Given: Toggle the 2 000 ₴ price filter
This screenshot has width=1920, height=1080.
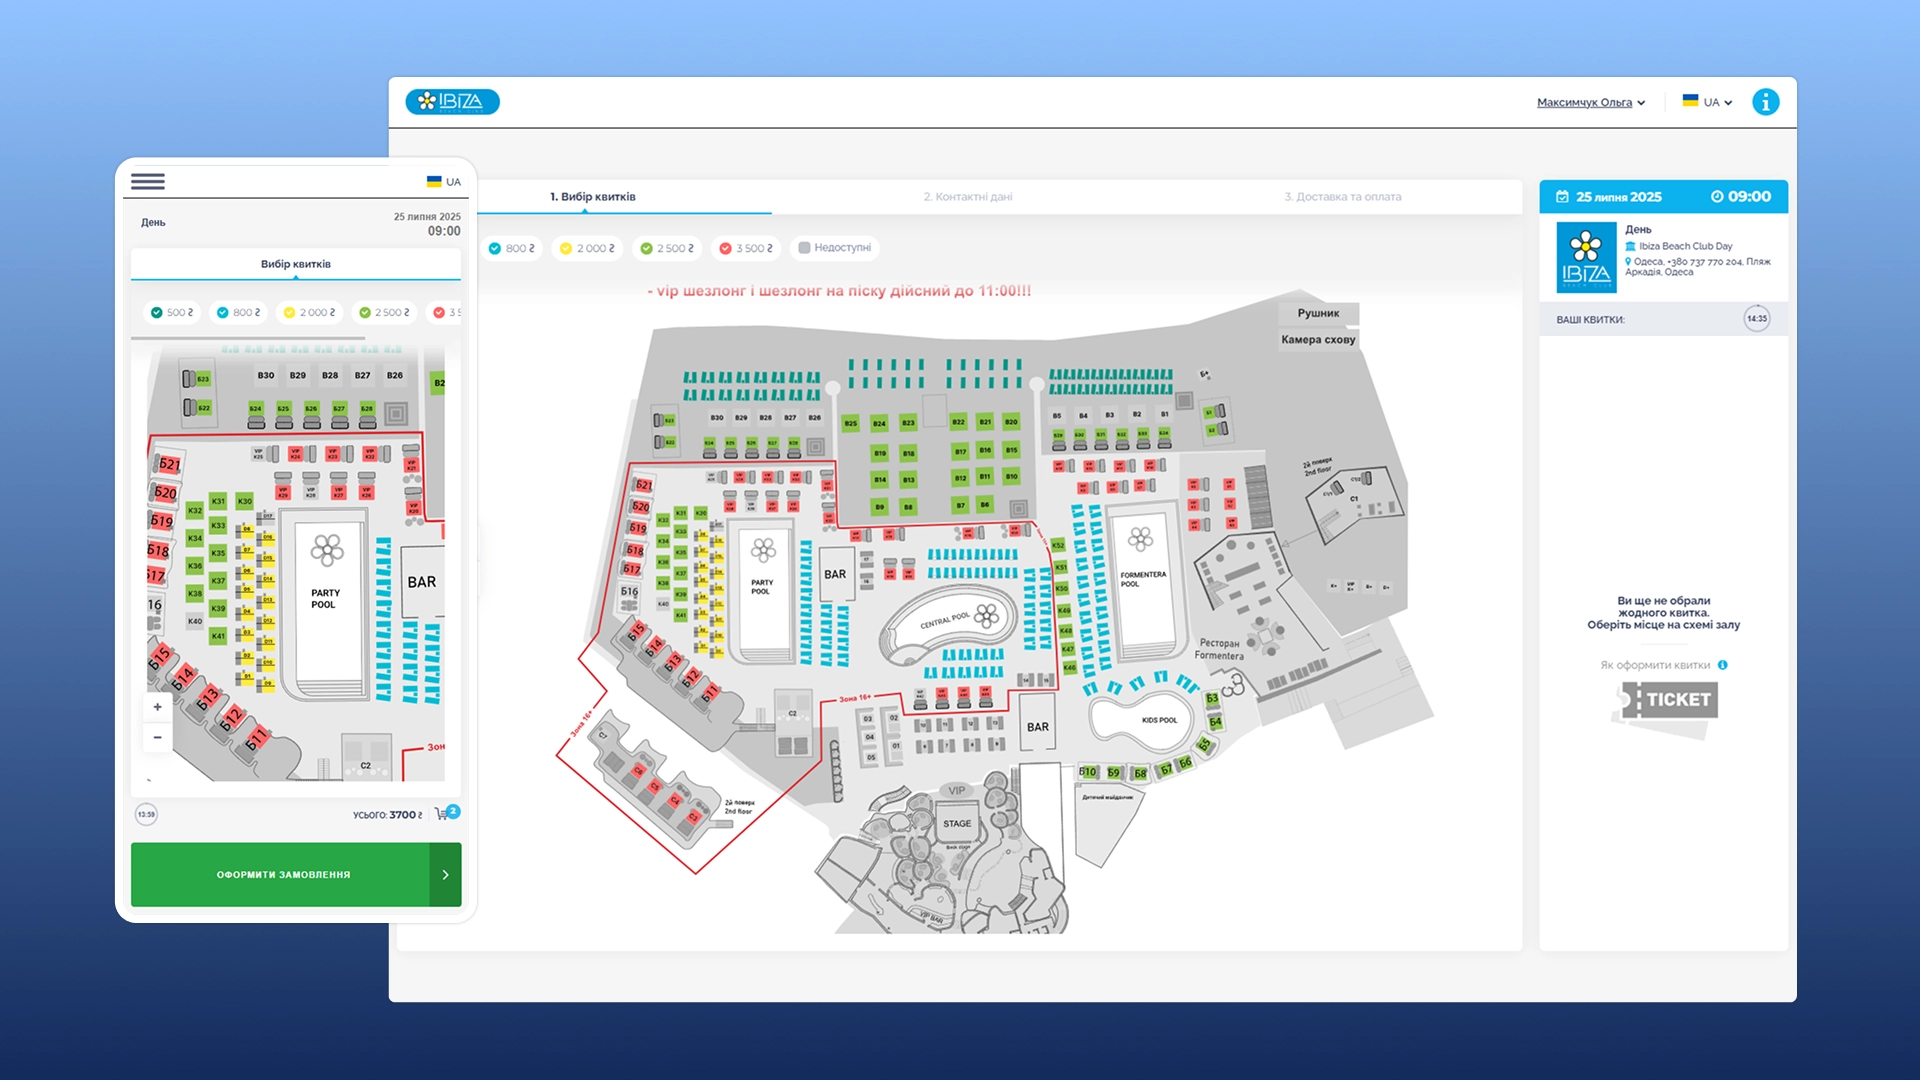Looking at the screenshot, I should [587, 248].
